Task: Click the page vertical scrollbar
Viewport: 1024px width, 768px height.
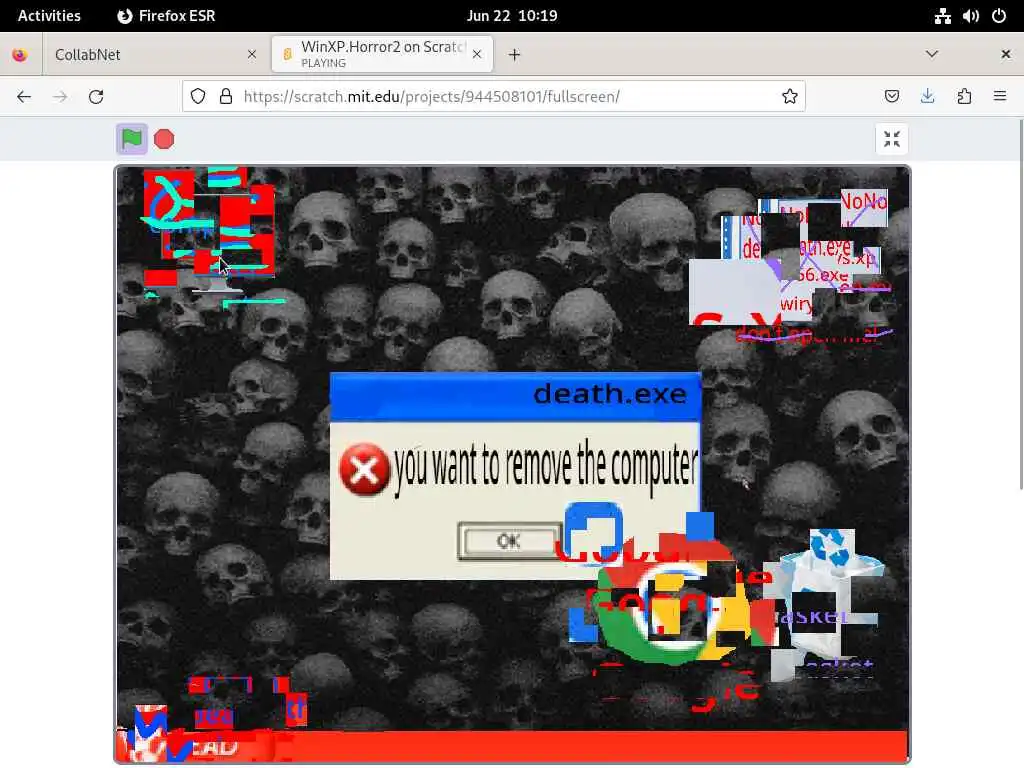Action: point(1021,304)
